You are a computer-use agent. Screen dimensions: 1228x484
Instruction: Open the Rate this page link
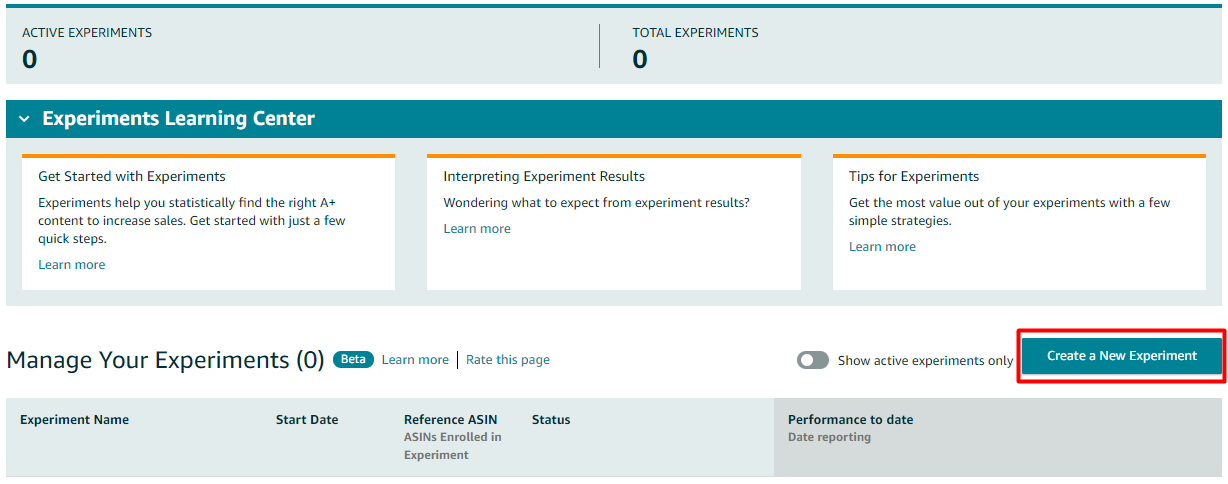508,360
